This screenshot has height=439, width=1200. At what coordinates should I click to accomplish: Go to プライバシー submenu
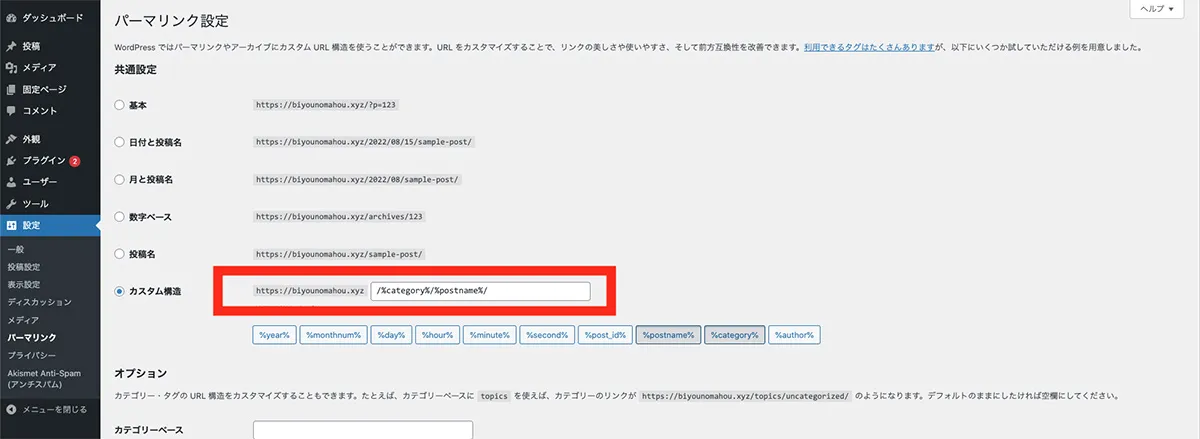(x=32, y=355)
